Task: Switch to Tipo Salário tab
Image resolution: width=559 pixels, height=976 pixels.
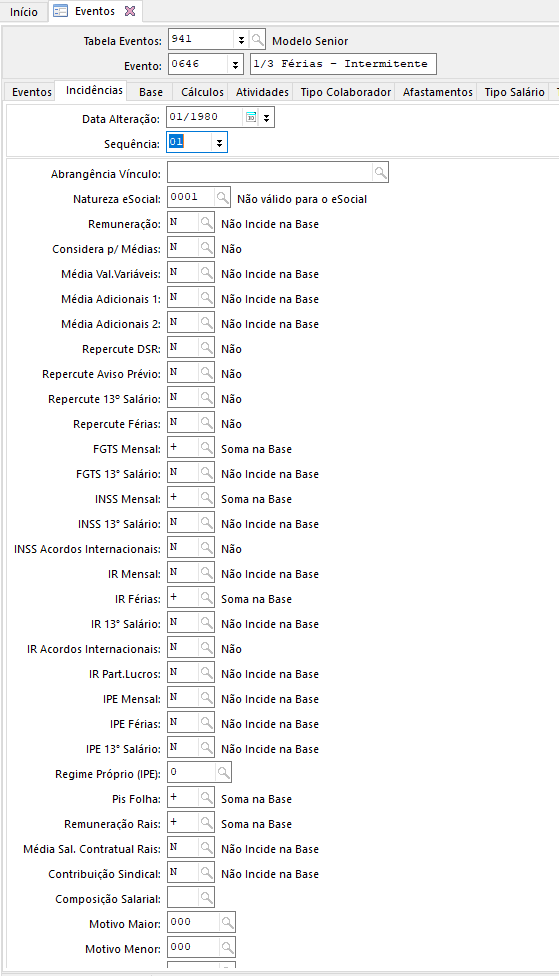Action: tap(514, 92)
